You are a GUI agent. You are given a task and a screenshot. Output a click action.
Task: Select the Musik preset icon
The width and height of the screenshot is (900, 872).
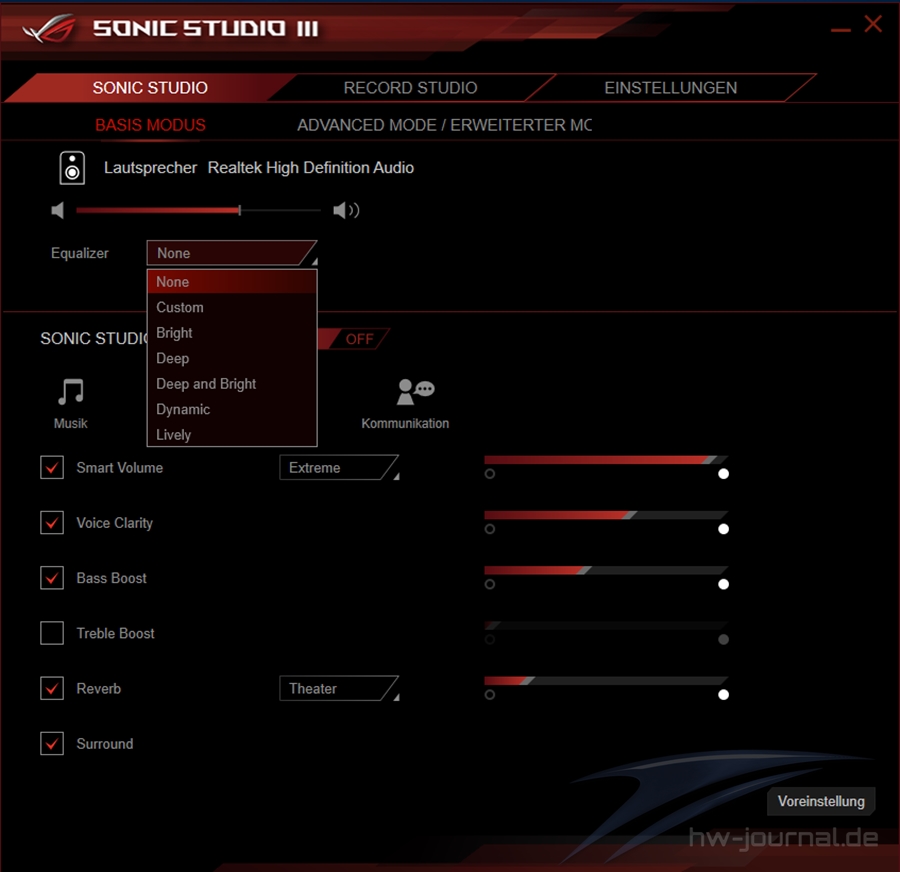coord(71,392)
